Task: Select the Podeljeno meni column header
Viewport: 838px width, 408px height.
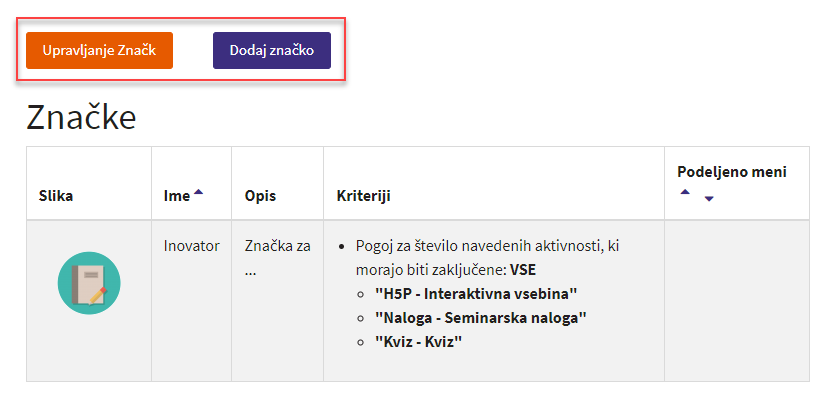Action: 732,172
